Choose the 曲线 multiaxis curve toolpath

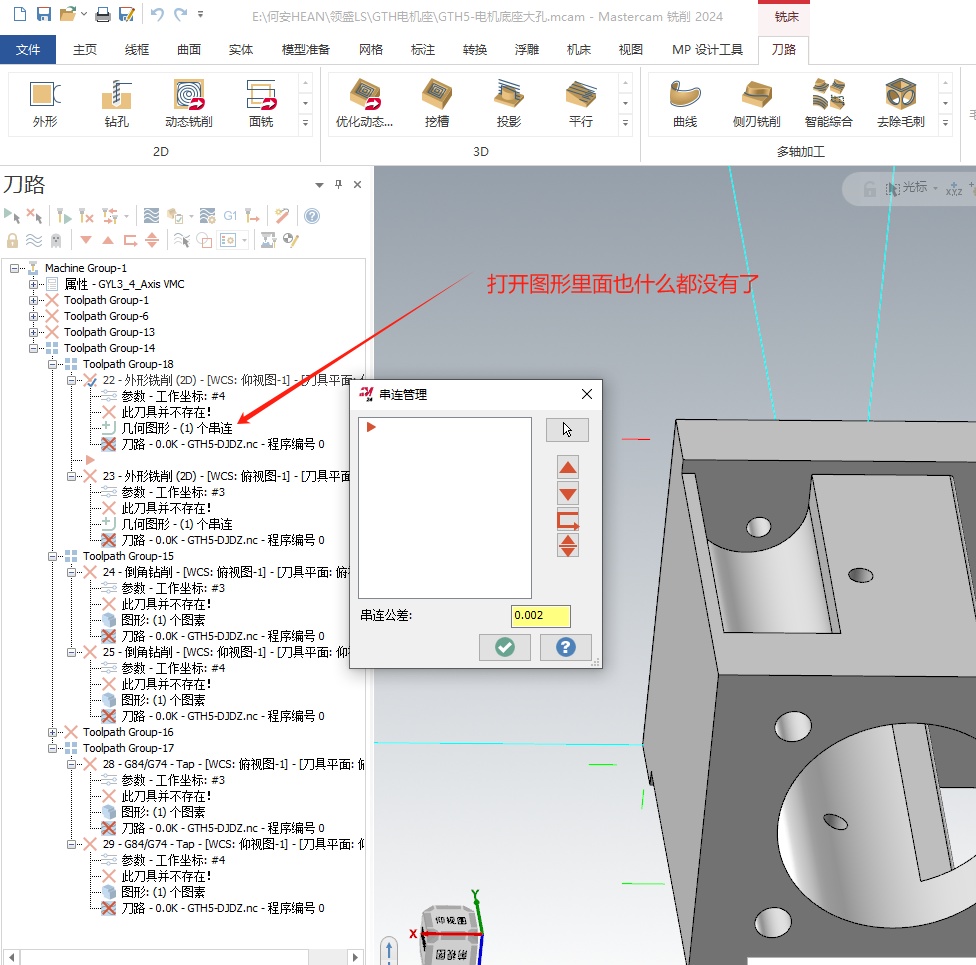(685, 104)
